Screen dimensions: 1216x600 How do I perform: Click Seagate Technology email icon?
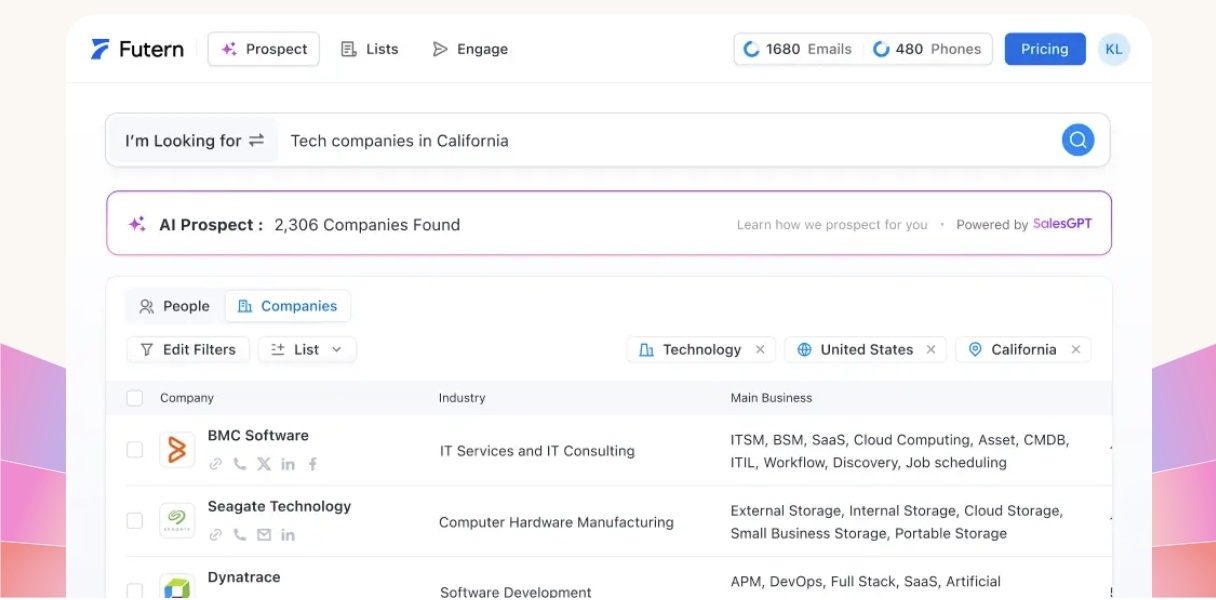[264, 535]
